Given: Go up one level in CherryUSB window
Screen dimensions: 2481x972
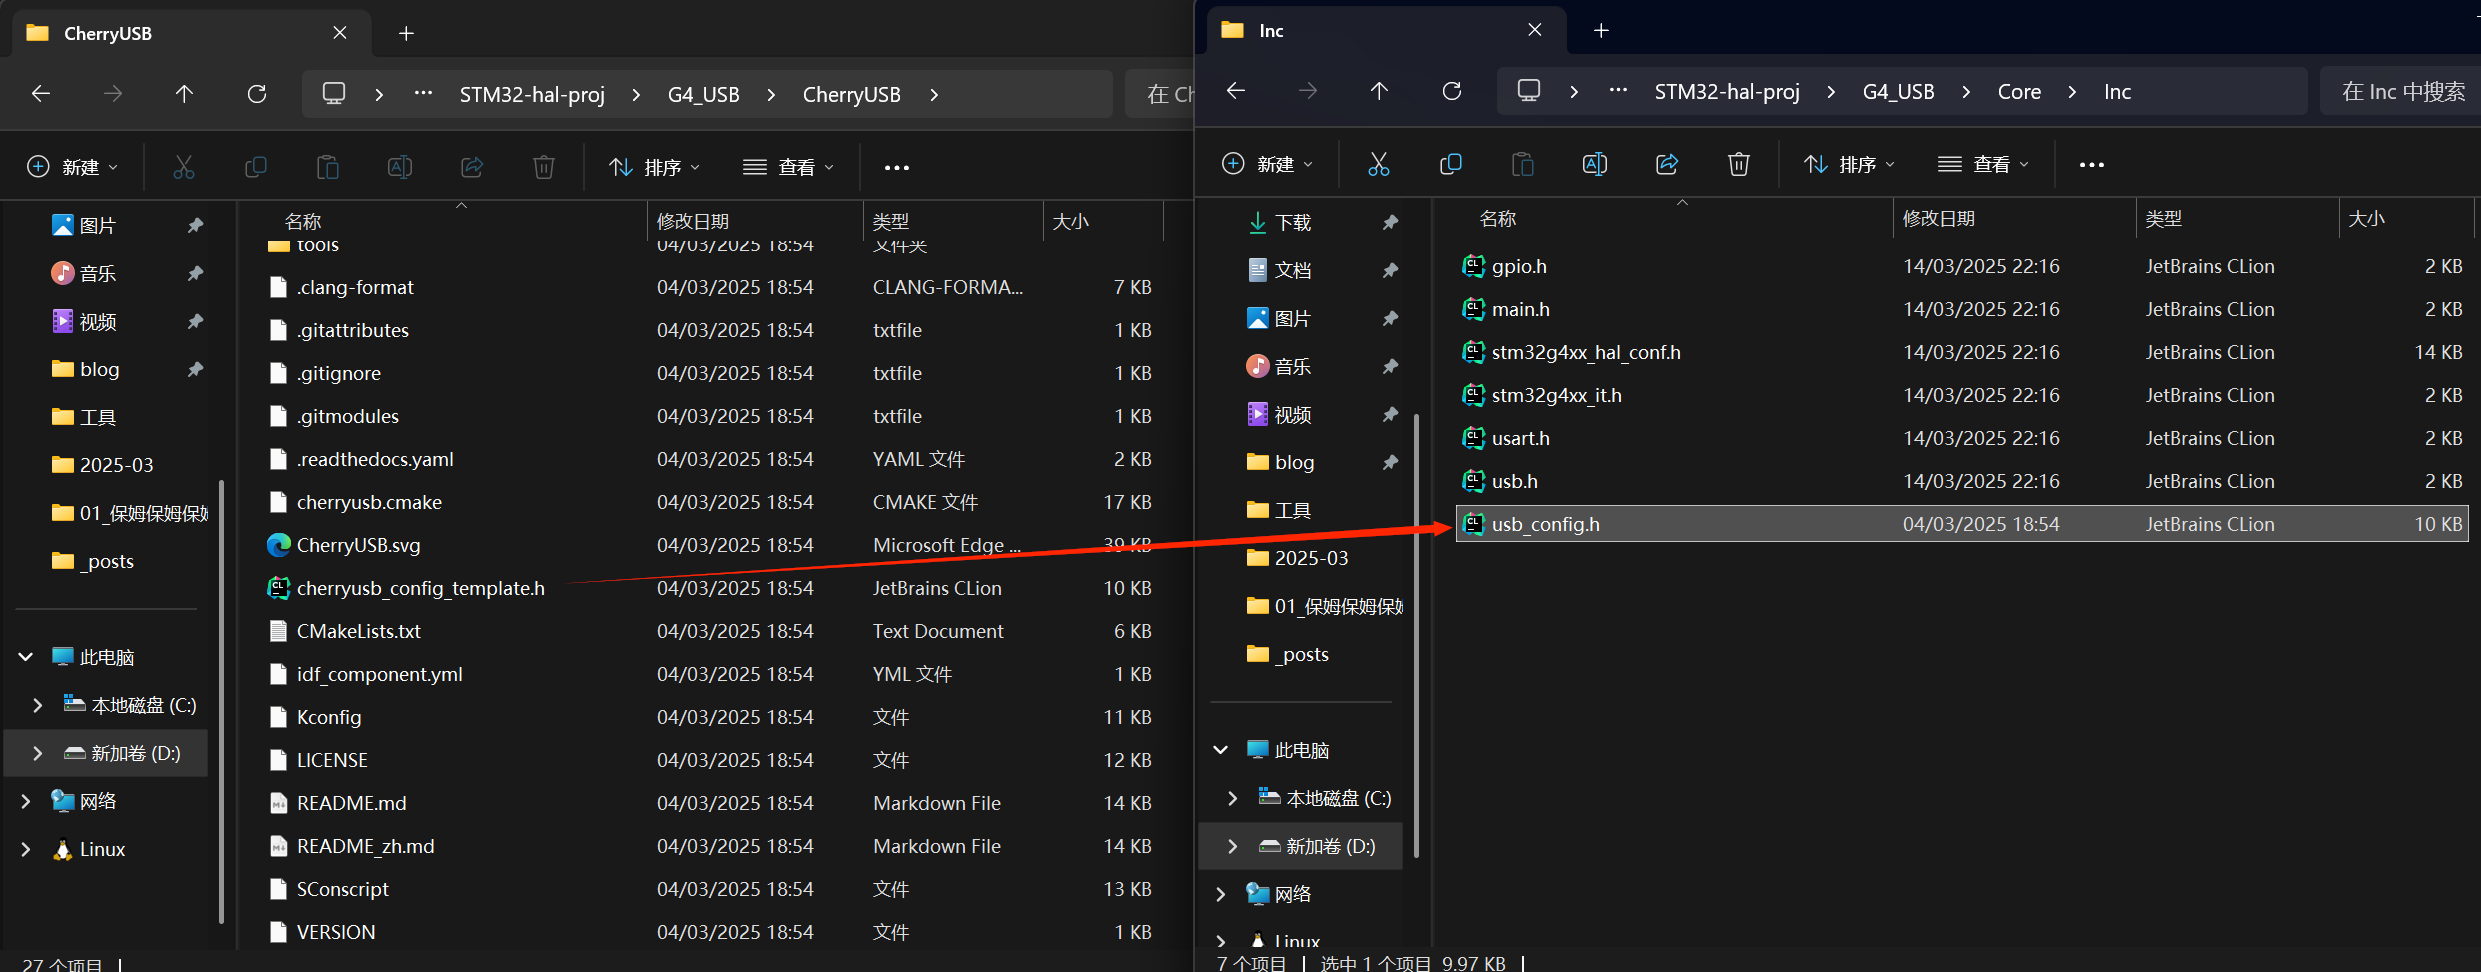Looking at the screenshot, I should 184,94.
